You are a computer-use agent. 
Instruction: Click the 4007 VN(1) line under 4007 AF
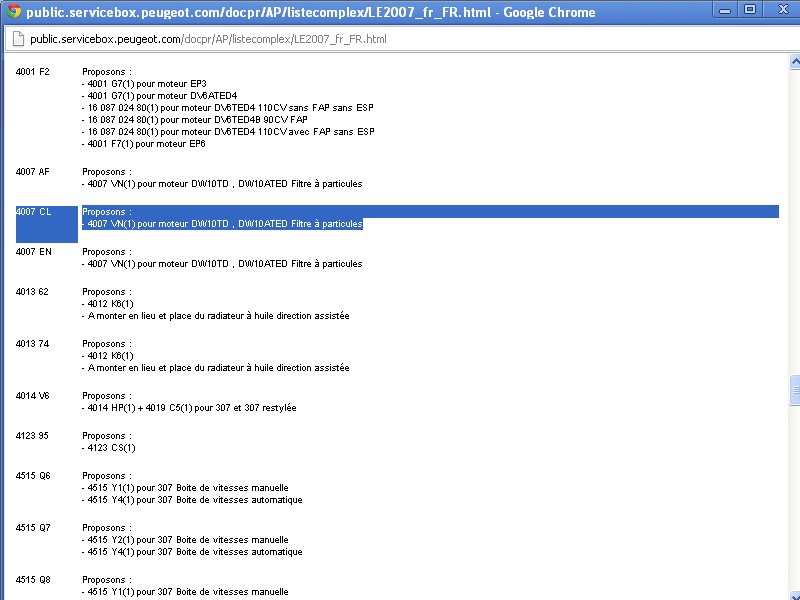click(222, 184)
